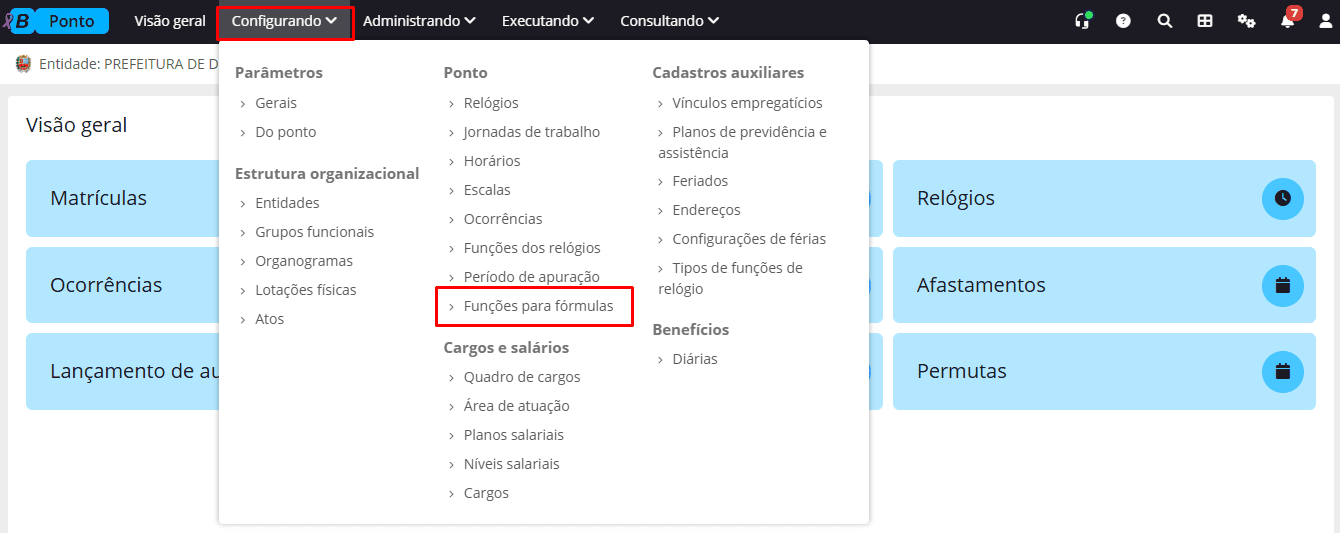Image resolution: width=1340 pixels, height=533 pixels.
Task: Expand the Executando dropdown menu
Action: point(548,21)
